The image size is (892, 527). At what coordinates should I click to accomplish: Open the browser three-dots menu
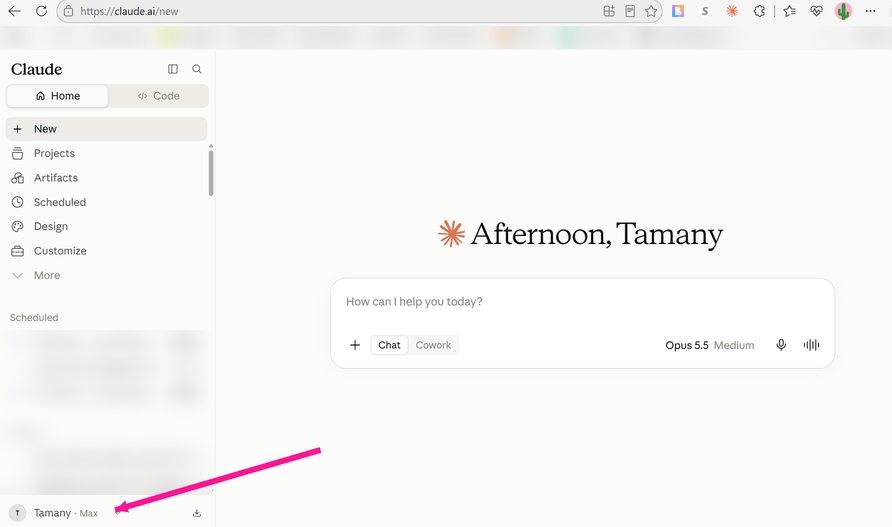click(870, 11)
